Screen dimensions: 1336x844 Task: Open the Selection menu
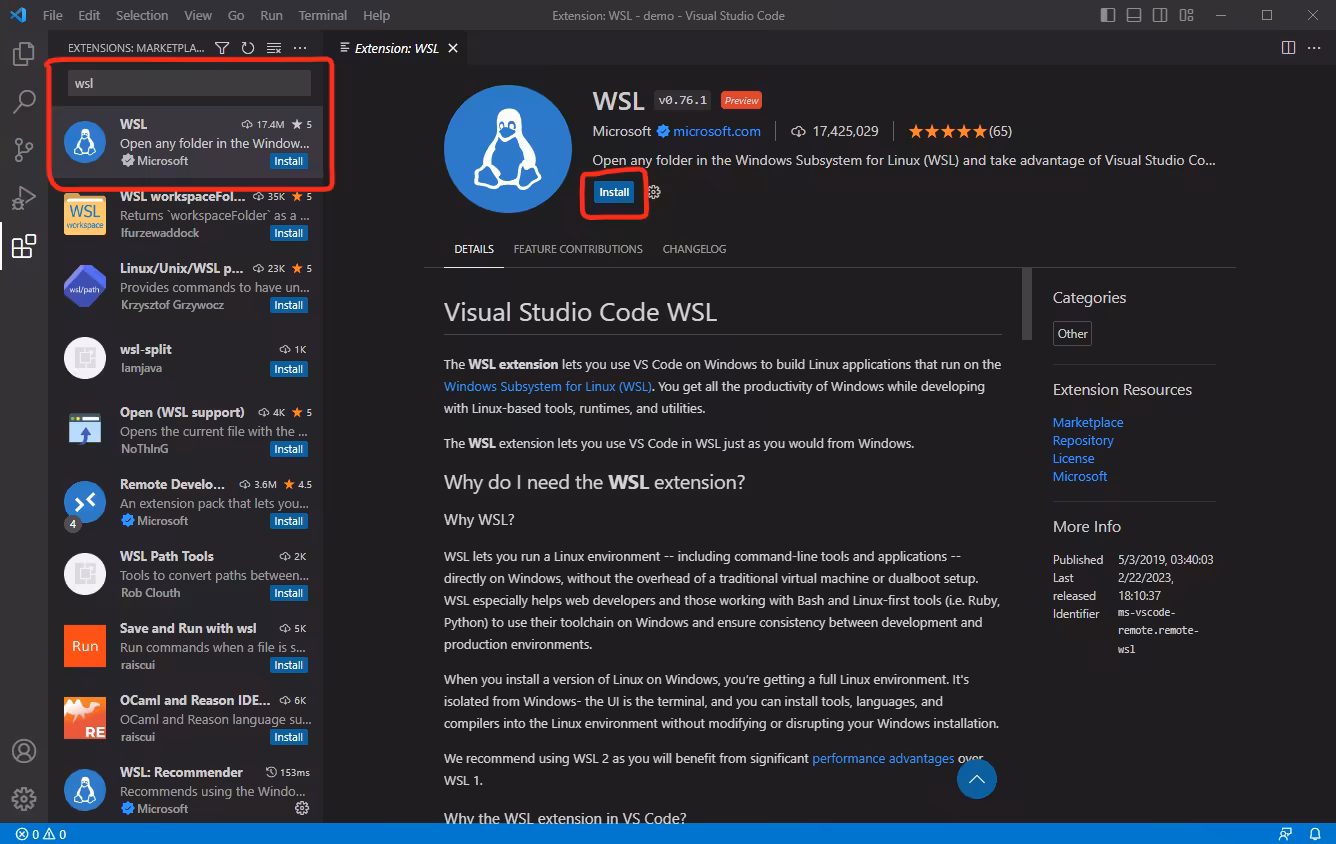pyautogui.click(x=142, y=15)
